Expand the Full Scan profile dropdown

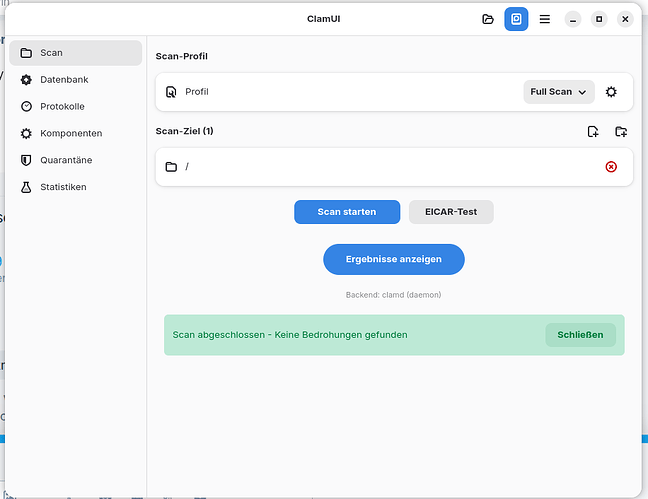tap(558, 92)
